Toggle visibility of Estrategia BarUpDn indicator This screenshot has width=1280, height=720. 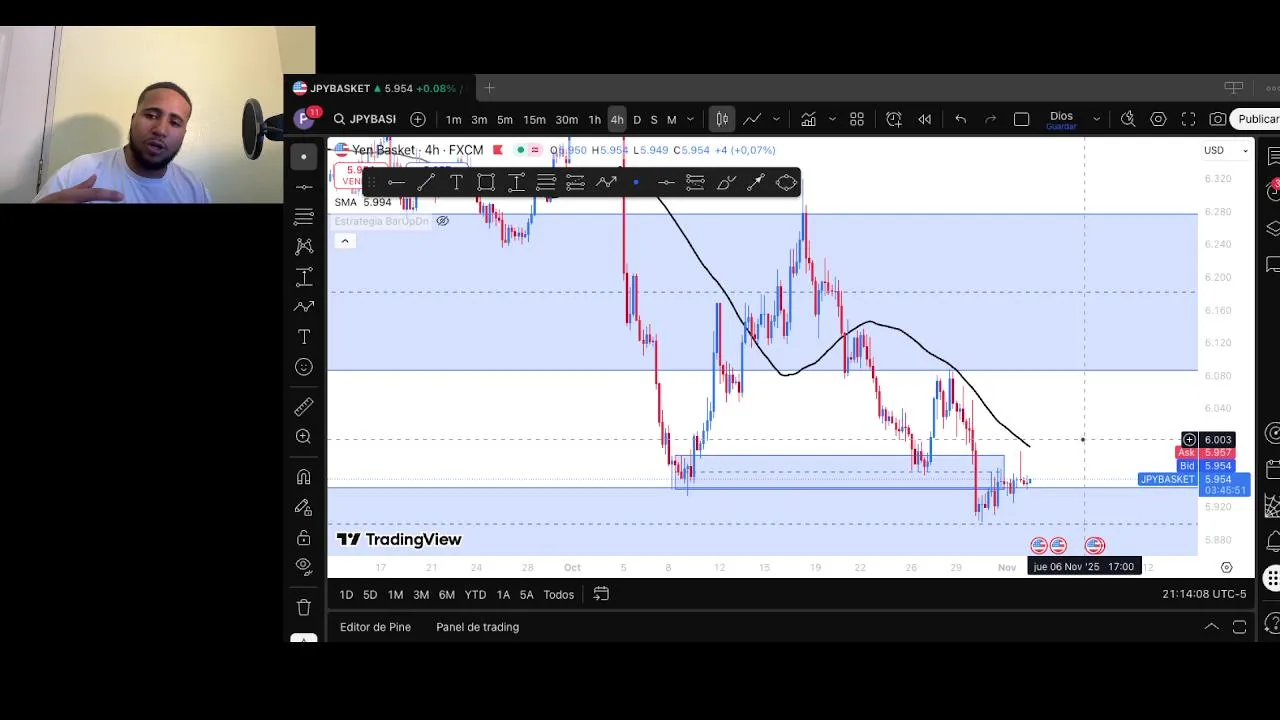tap(442, 221)
